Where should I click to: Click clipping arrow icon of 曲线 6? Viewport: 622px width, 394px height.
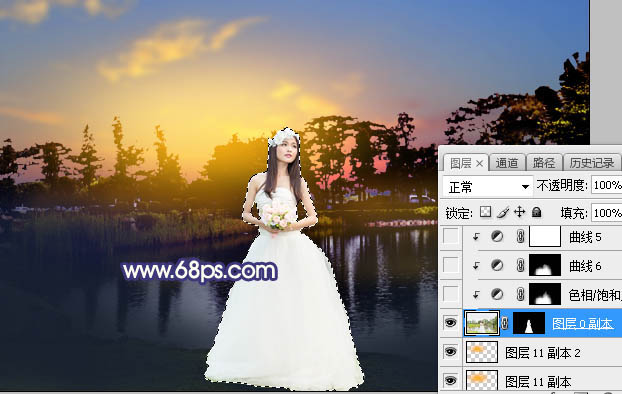point(476,266)
